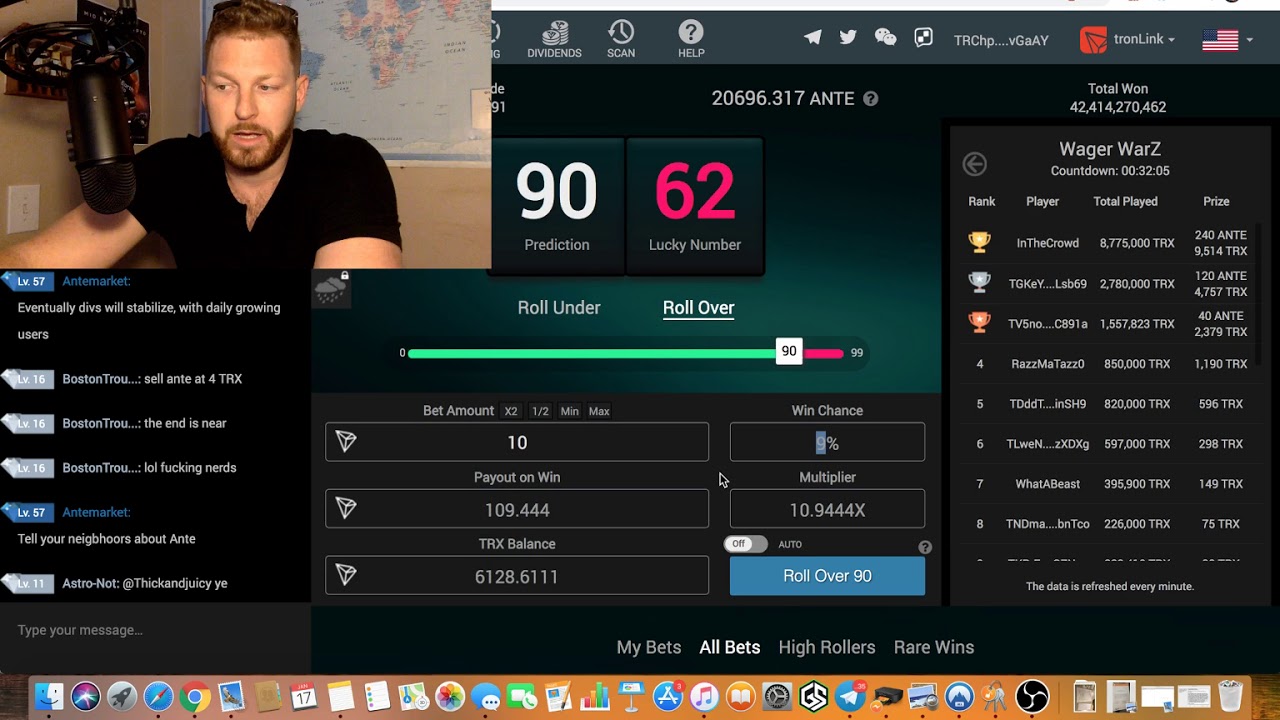
Task: Click the Wager WarZ back arrow
Action: (x=974, y=164)
